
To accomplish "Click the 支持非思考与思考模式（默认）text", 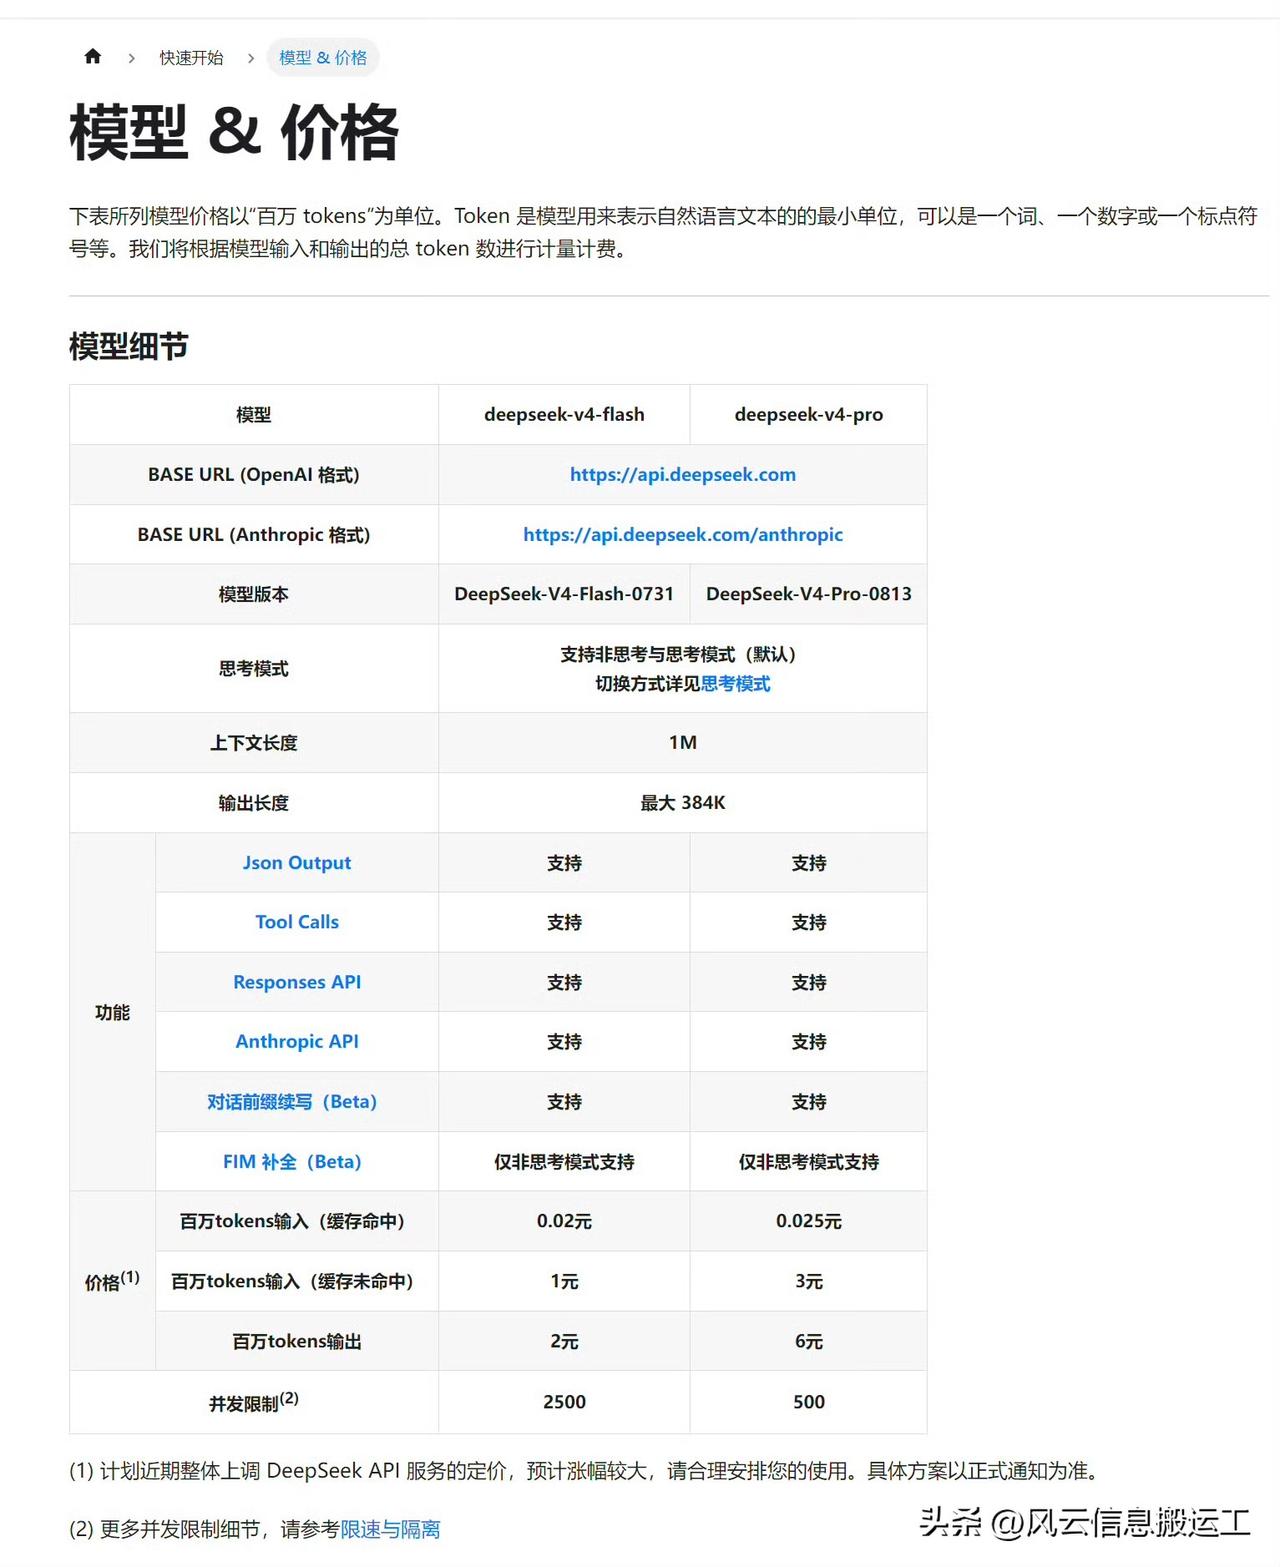I will [x=678, y=654].
